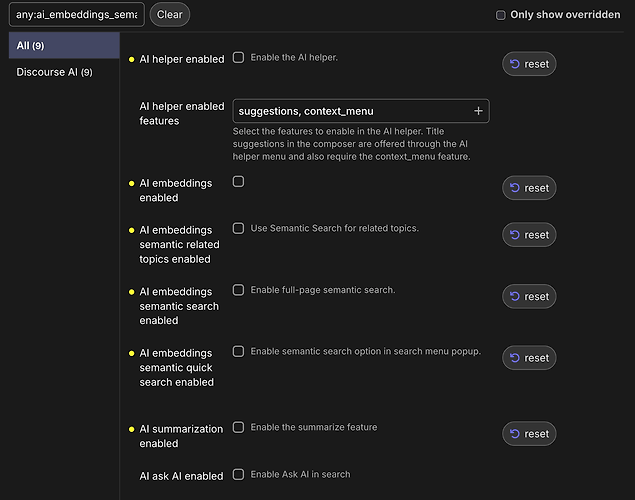Click the plus icon in features box
This screenshot has height=500, width=635.
478,111
